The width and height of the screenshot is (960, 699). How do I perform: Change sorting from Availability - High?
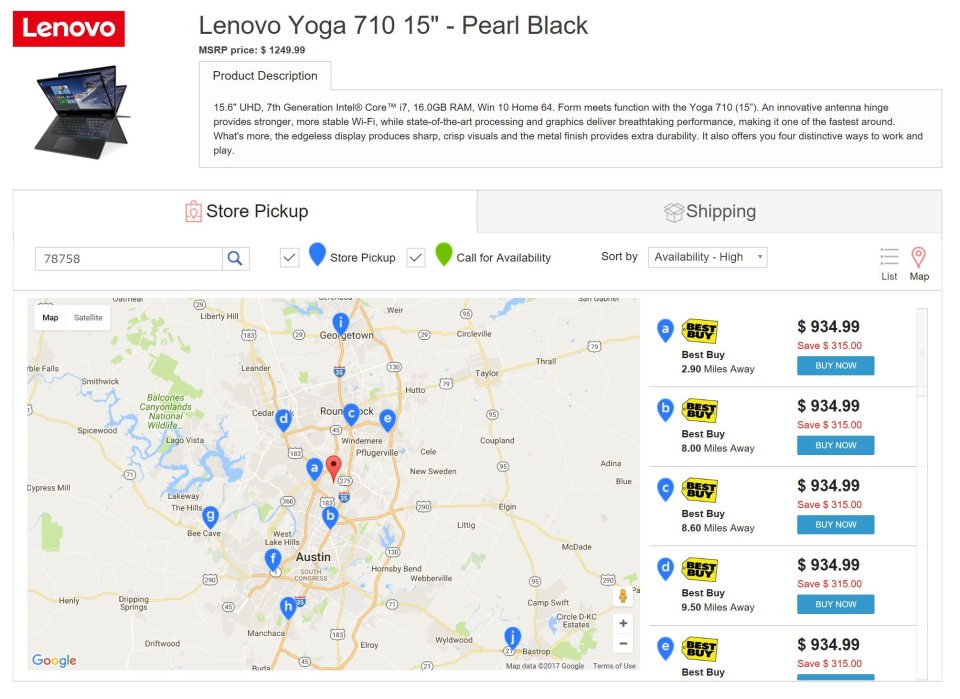point(707,256)
